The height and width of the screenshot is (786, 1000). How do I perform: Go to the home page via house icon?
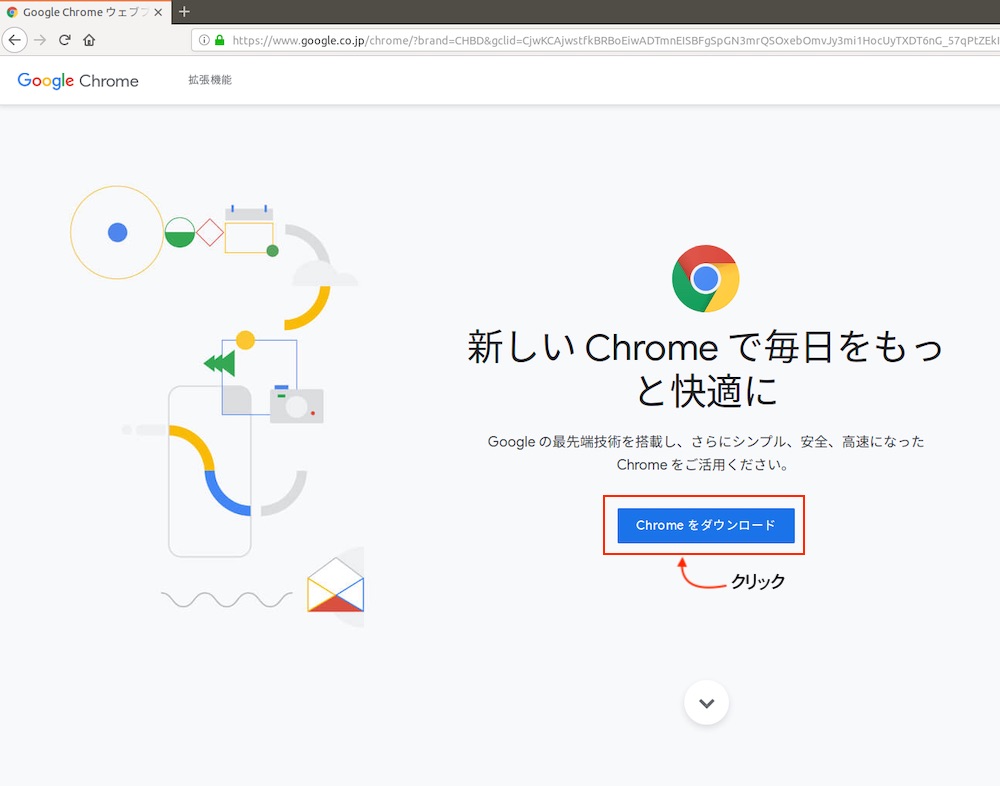pos(89,40)
